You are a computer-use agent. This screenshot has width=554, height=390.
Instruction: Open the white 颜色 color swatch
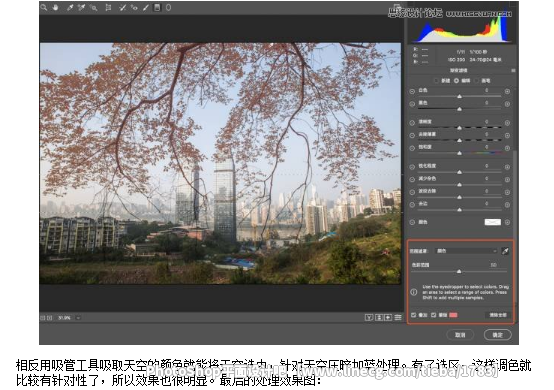(493, 223)
